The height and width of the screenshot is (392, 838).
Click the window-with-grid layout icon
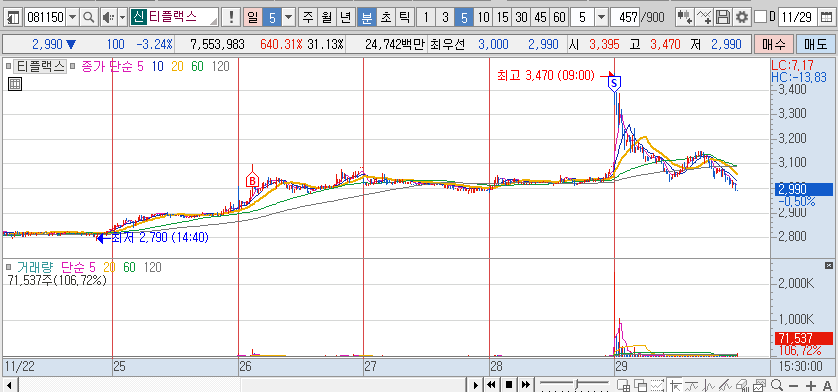623,385
